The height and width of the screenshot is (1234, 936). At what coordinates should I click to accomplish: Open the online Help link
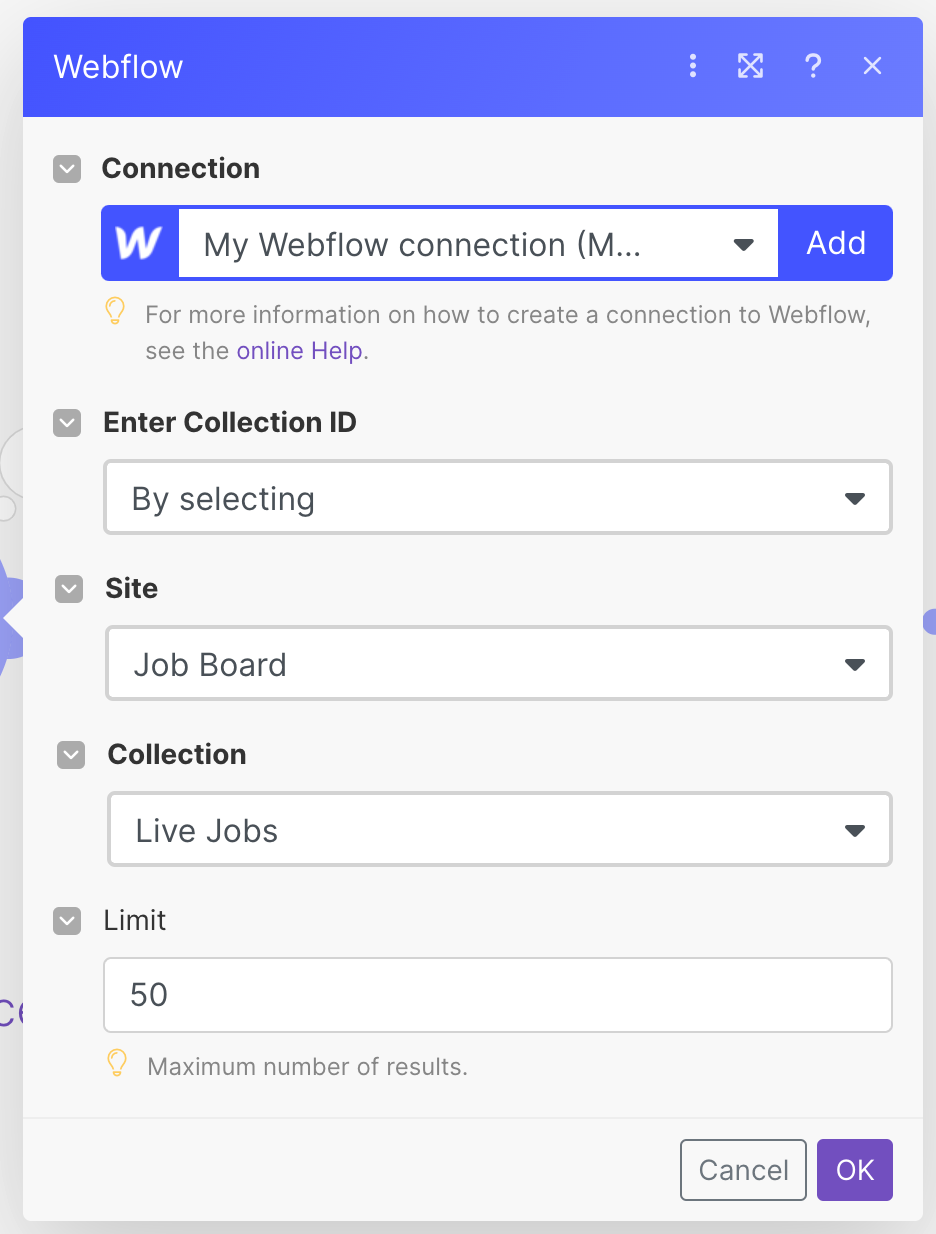point(299,352)
